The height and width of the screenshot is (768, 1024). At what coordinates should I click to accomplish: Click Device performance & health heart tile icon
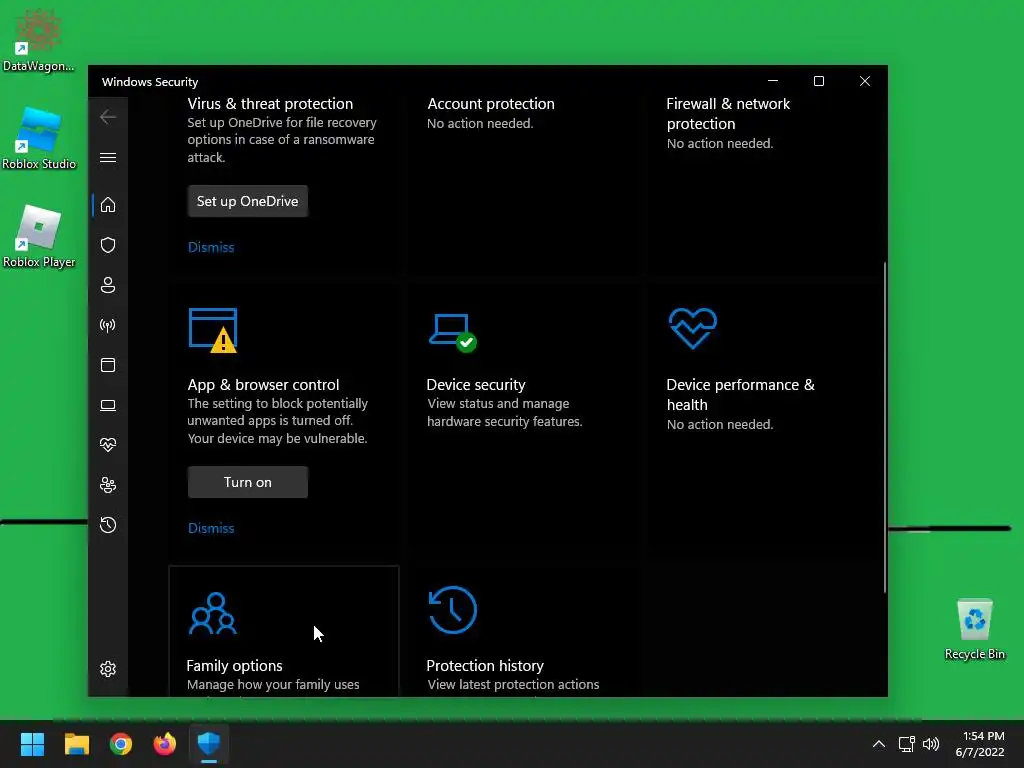coord(693,328)
